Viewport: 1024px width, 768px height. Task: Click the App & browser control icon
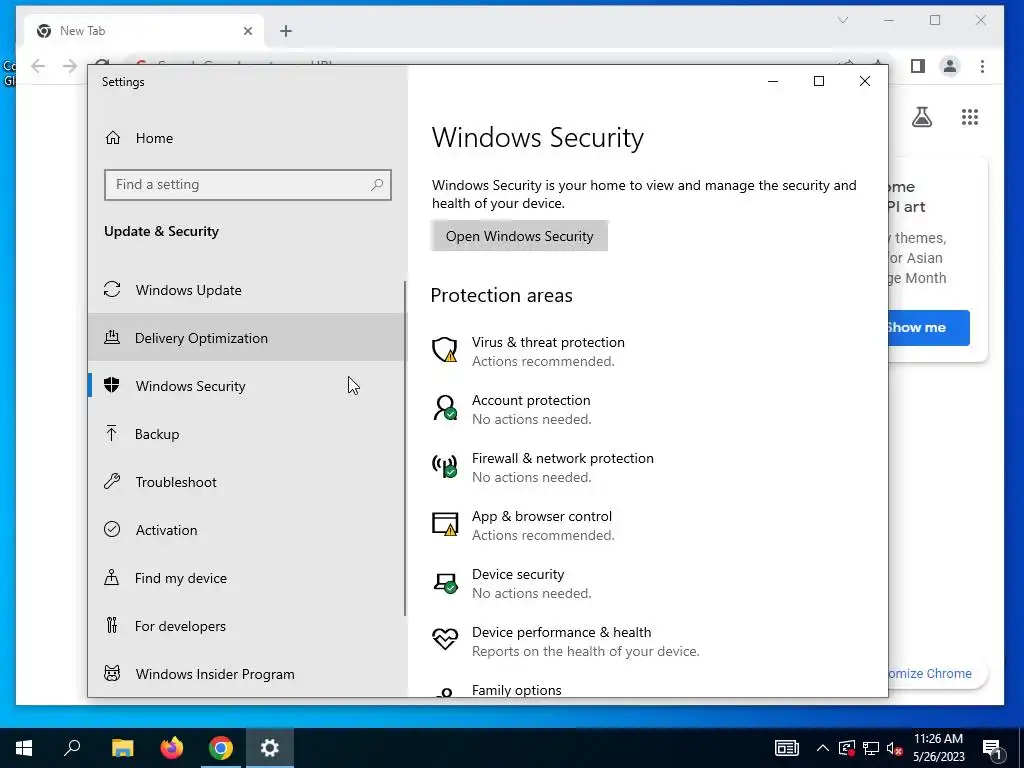(445, 524)
